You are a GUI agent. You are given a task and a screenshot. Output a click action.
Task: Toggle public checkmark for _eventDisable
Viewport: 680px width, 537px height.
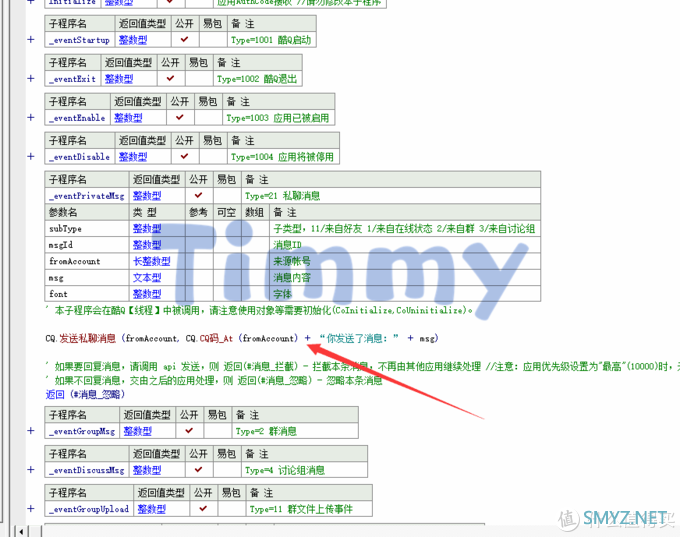click(184, 156)
